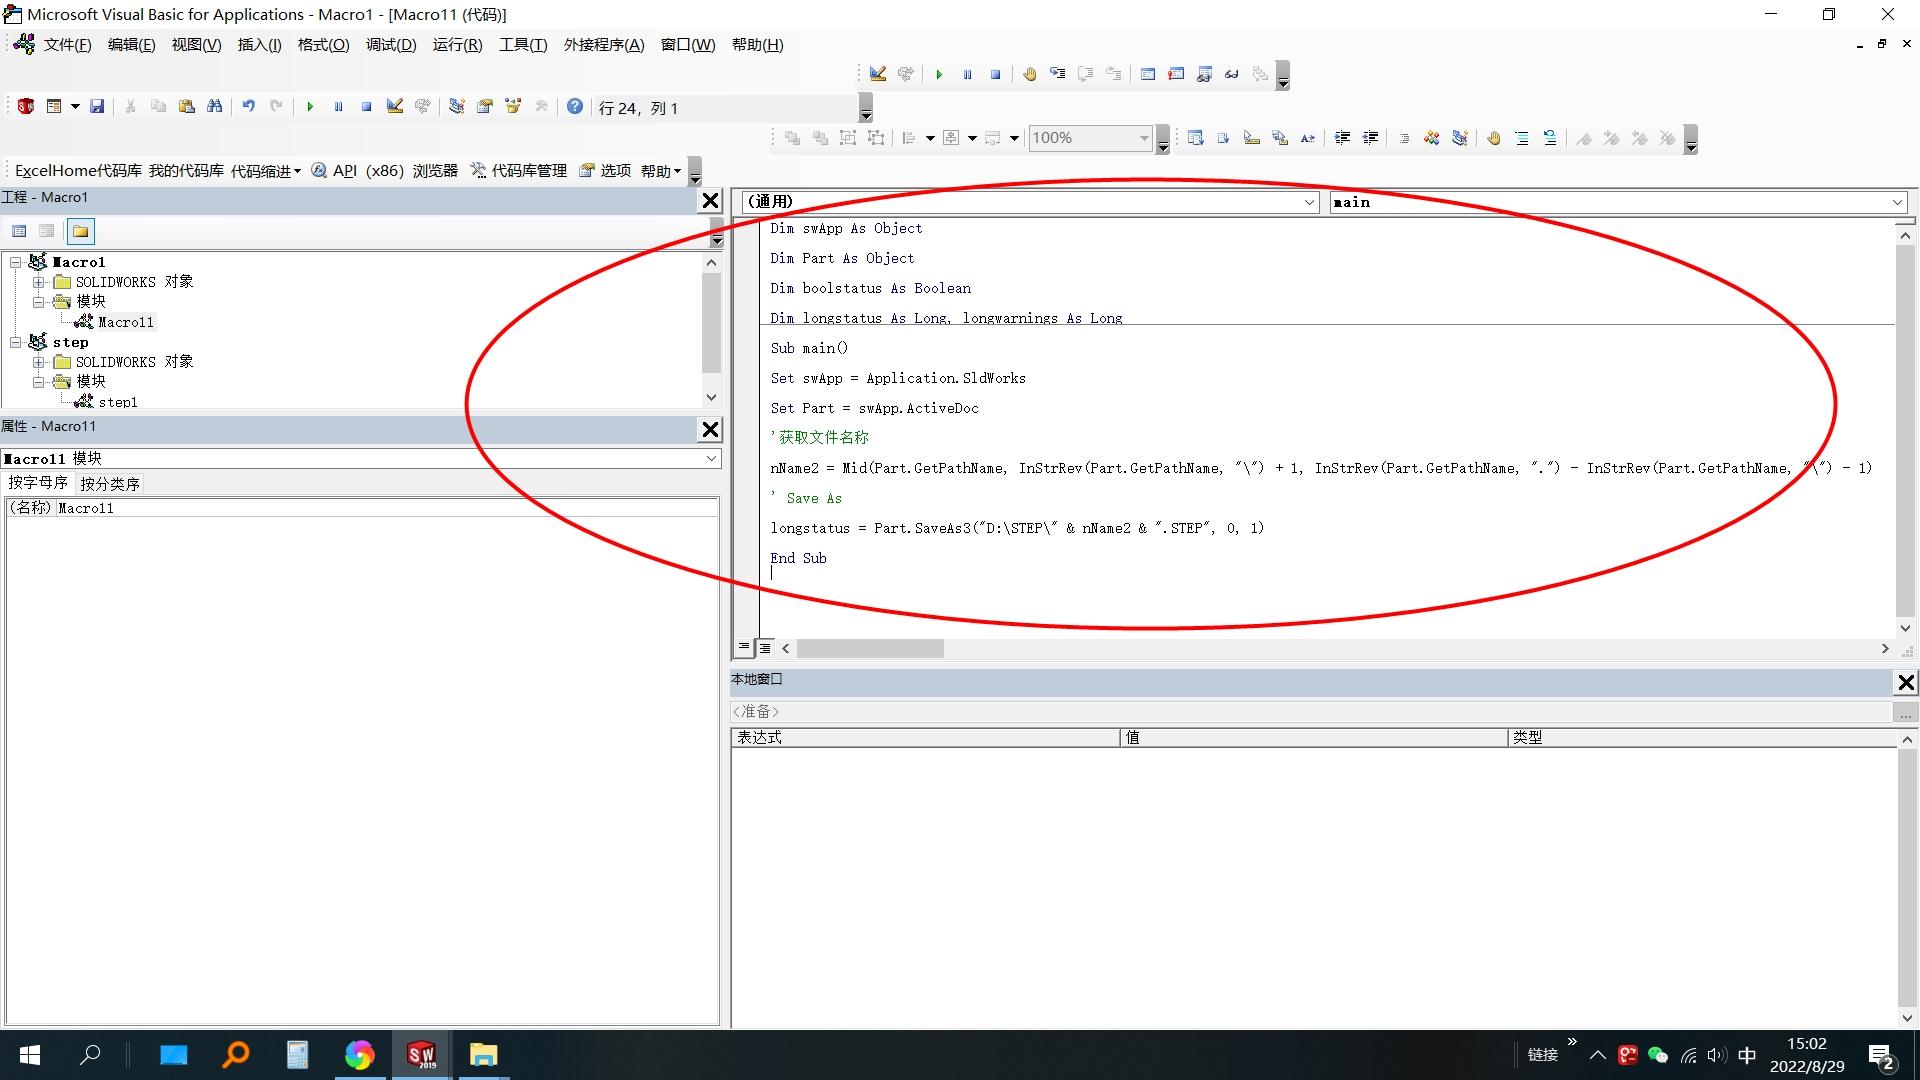Click Toggle Breakpoint hand in Debug toolbar
Screen dimensions: 1920x1080
point(1029,74)
